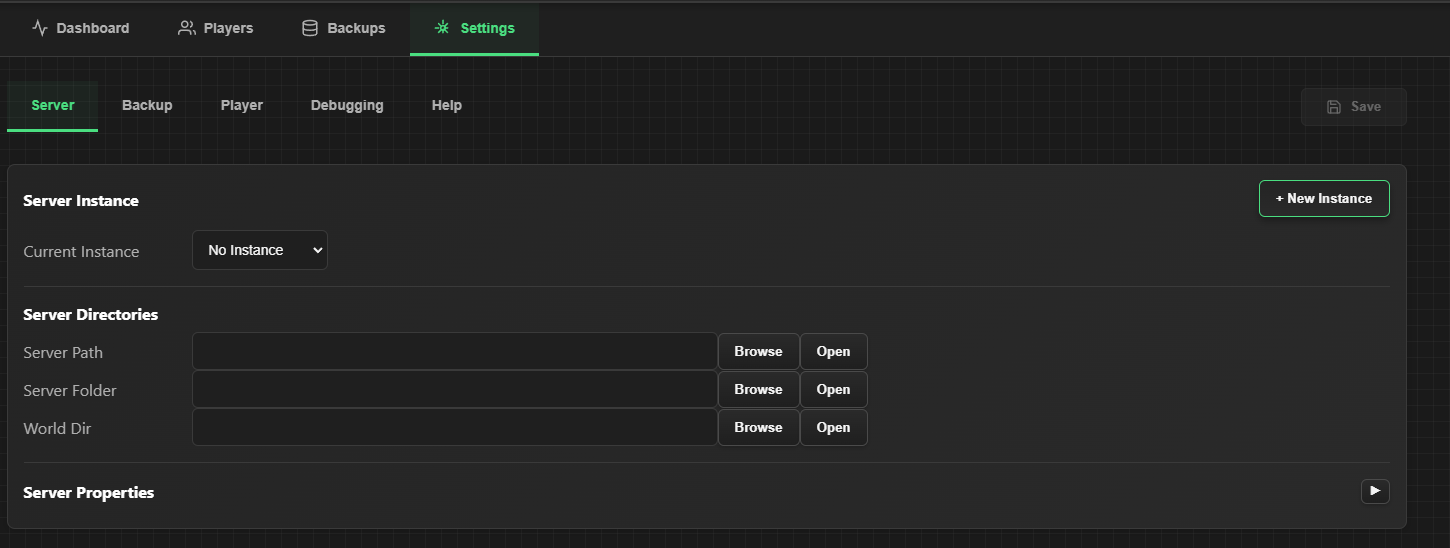
Task: Open the Current Instance dropdown
Action: pyautogui.click(x=260, y=250)
